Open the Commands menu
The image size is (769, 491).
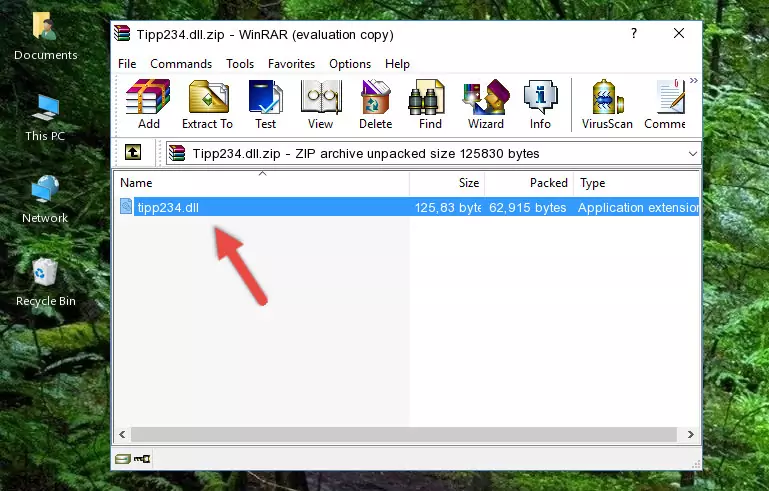point(181,64)
